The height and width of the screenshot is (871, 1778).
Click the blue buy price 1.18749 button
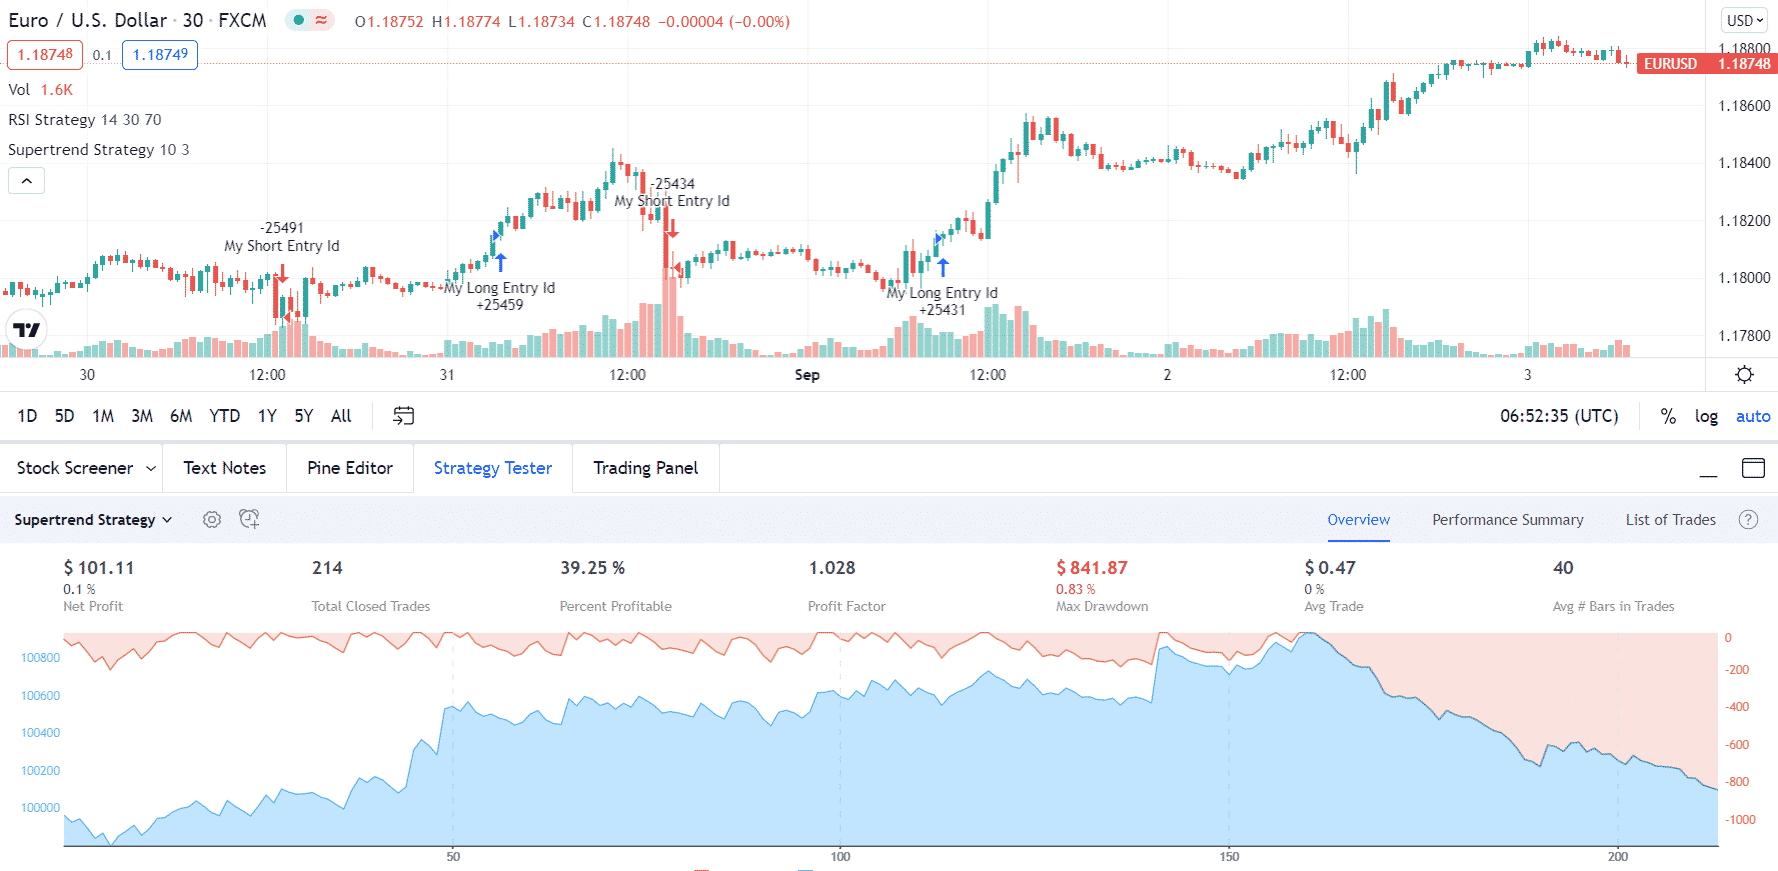pyautogui.click(x=160, y=55)
